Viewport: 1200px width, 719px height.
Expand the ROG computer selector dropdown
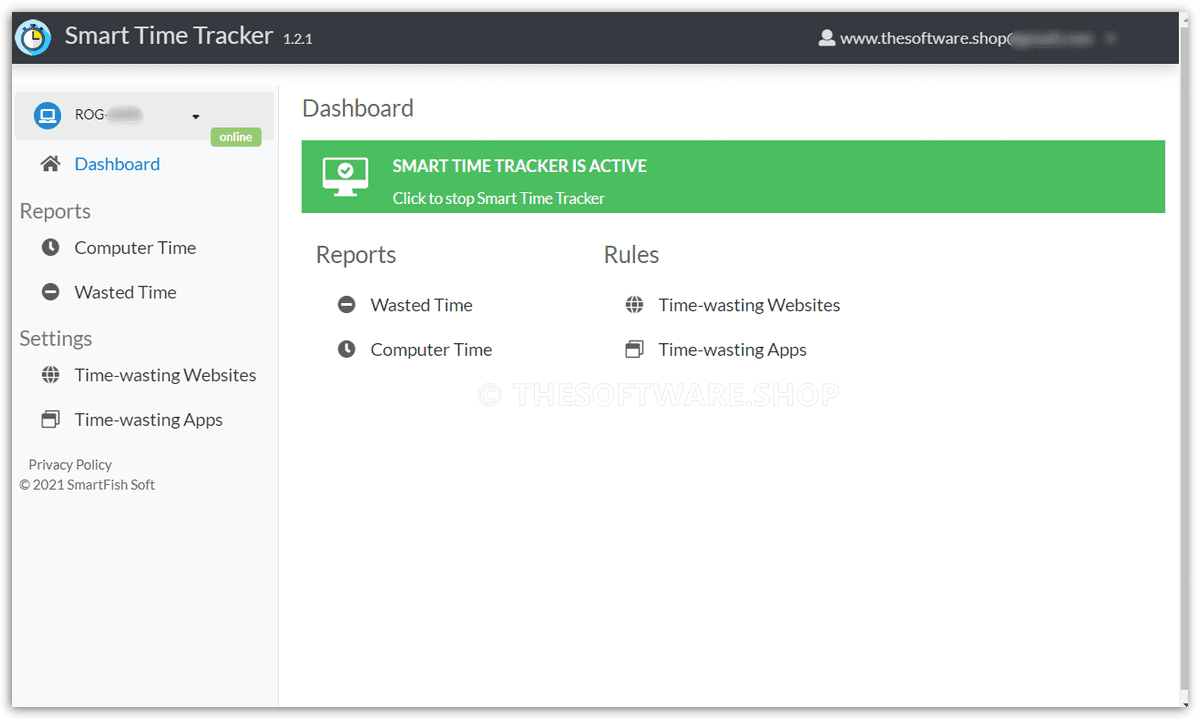[196, 117]
